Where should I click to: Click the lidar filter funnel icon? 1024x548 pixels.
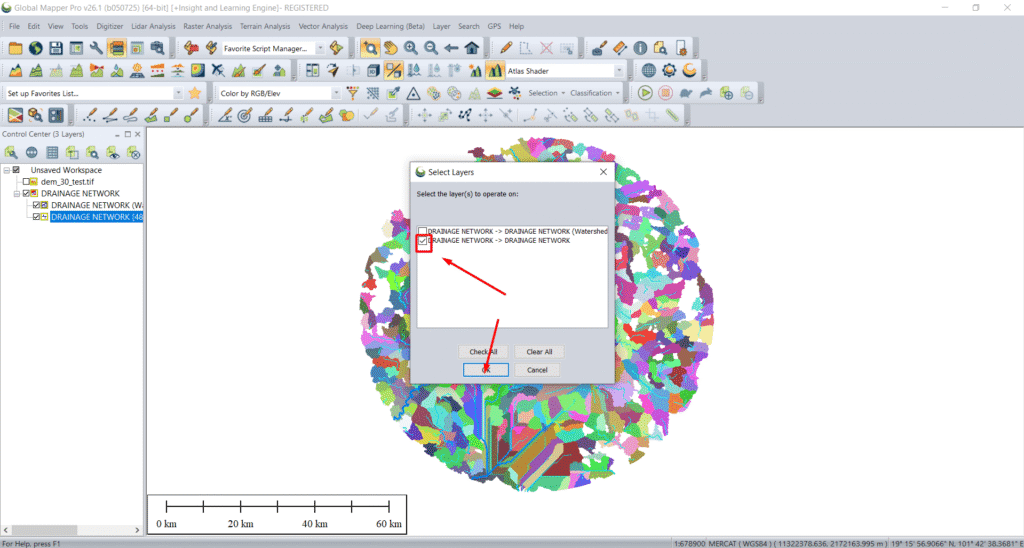click(x=353, y=93)
